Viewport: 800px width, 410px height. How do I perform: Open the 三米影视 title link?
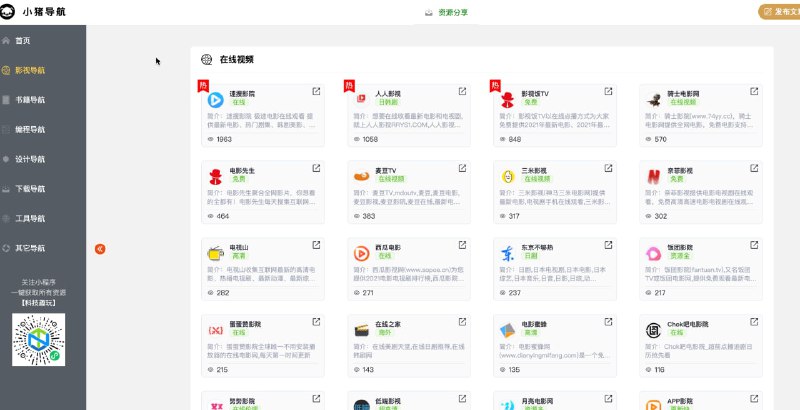point(534,170)
